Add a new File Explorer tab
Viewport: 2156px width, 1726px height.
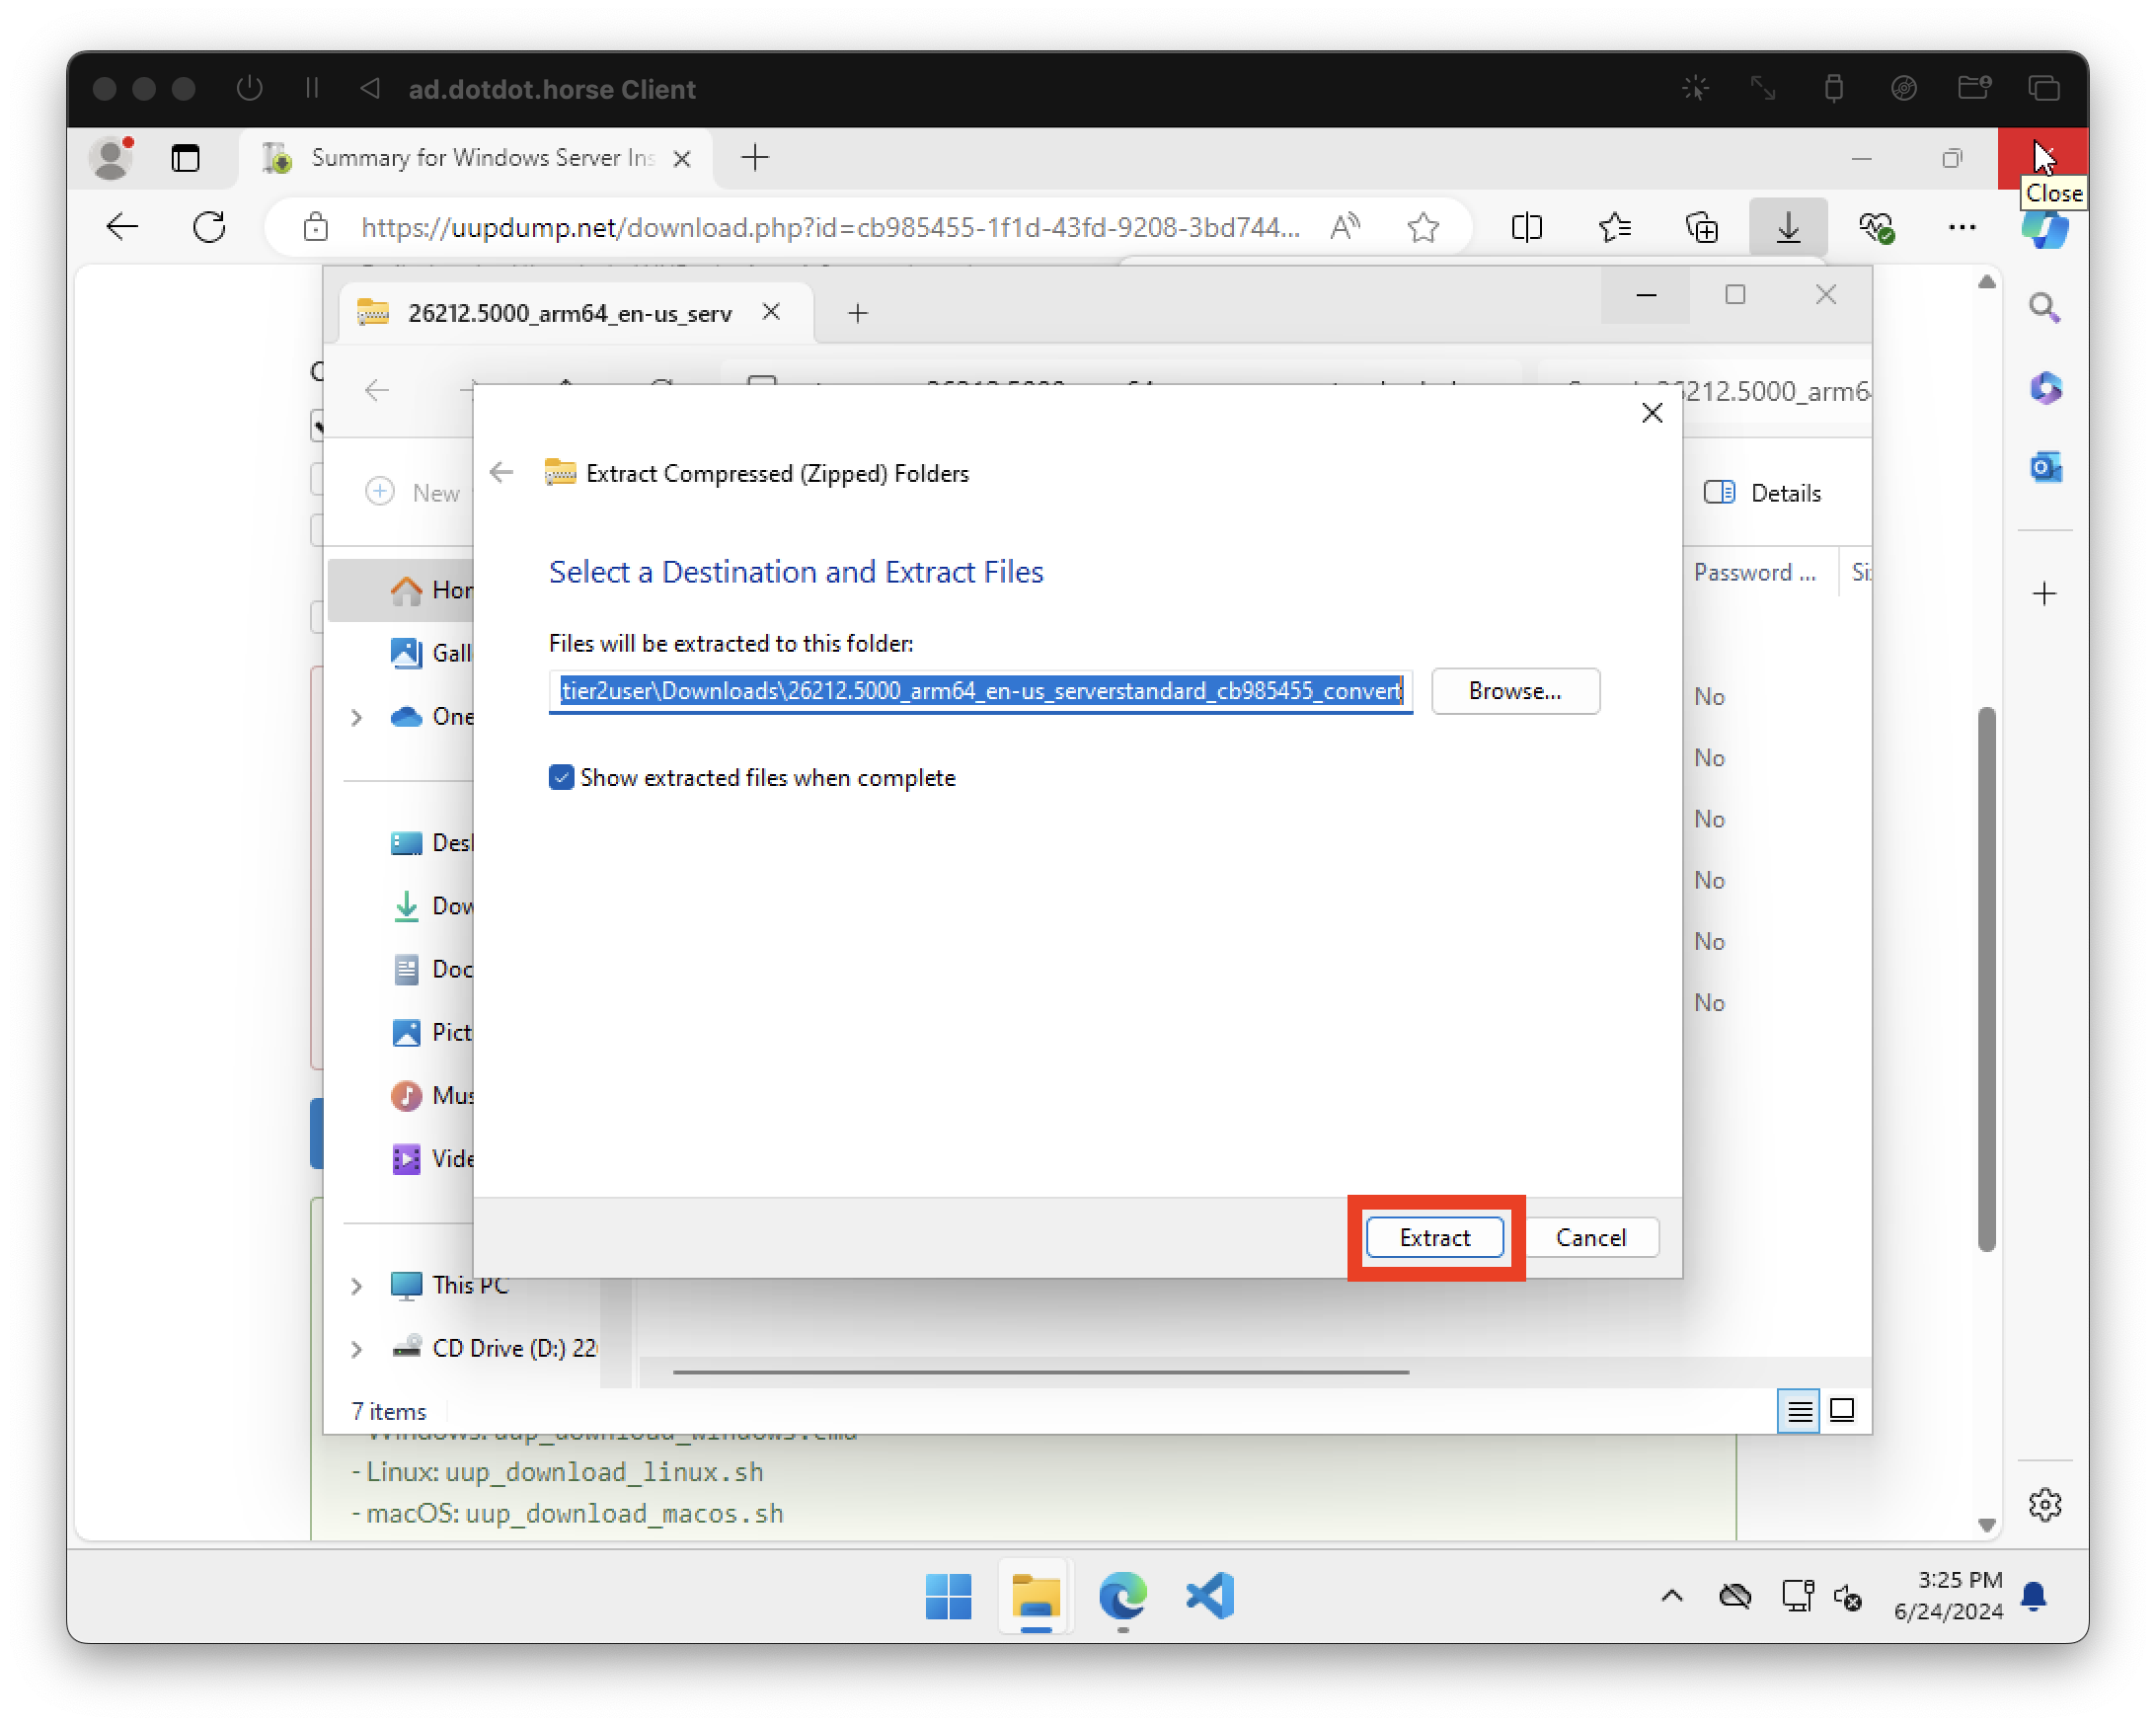(857, 314)
